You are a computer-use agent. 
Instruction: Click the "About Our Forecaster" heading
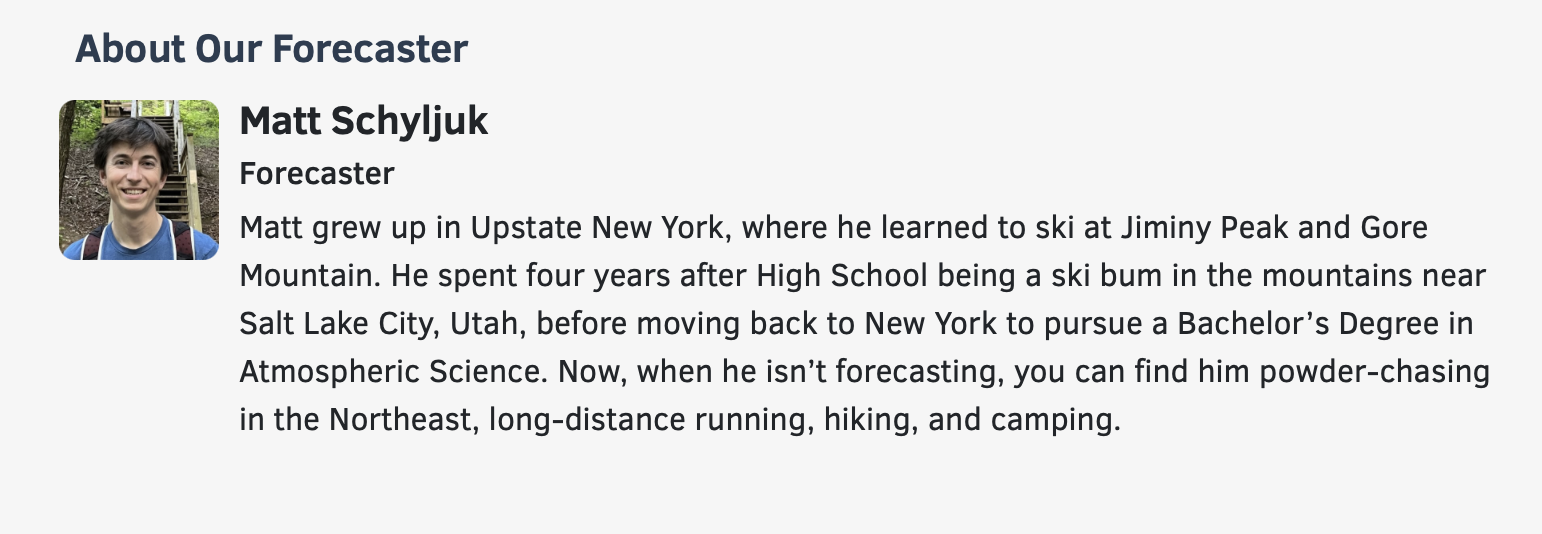(x=271, y=48)
